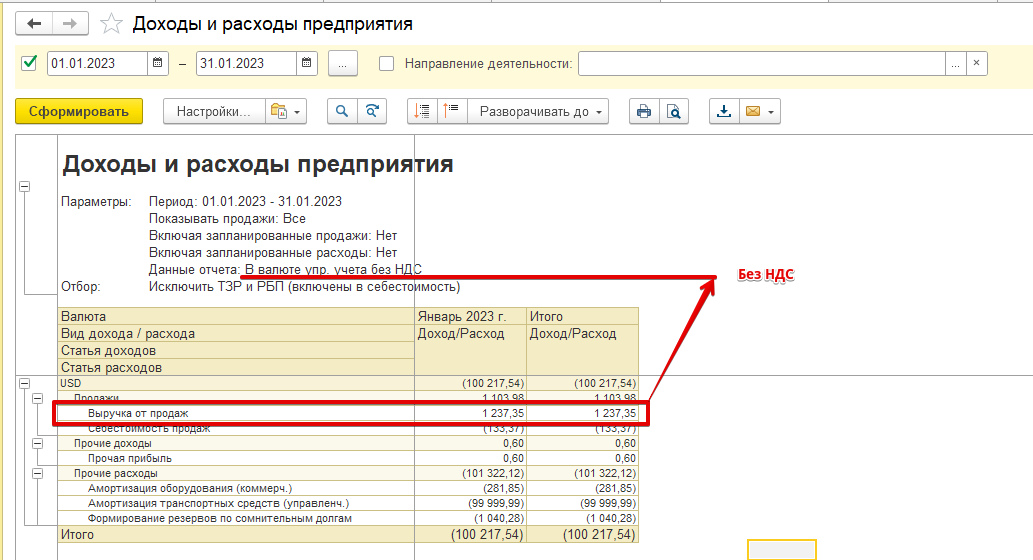Viewport: 1033px width, 560px height.
Task: Collapse the Прочие расходы group
Action: [x=38, y=472]
